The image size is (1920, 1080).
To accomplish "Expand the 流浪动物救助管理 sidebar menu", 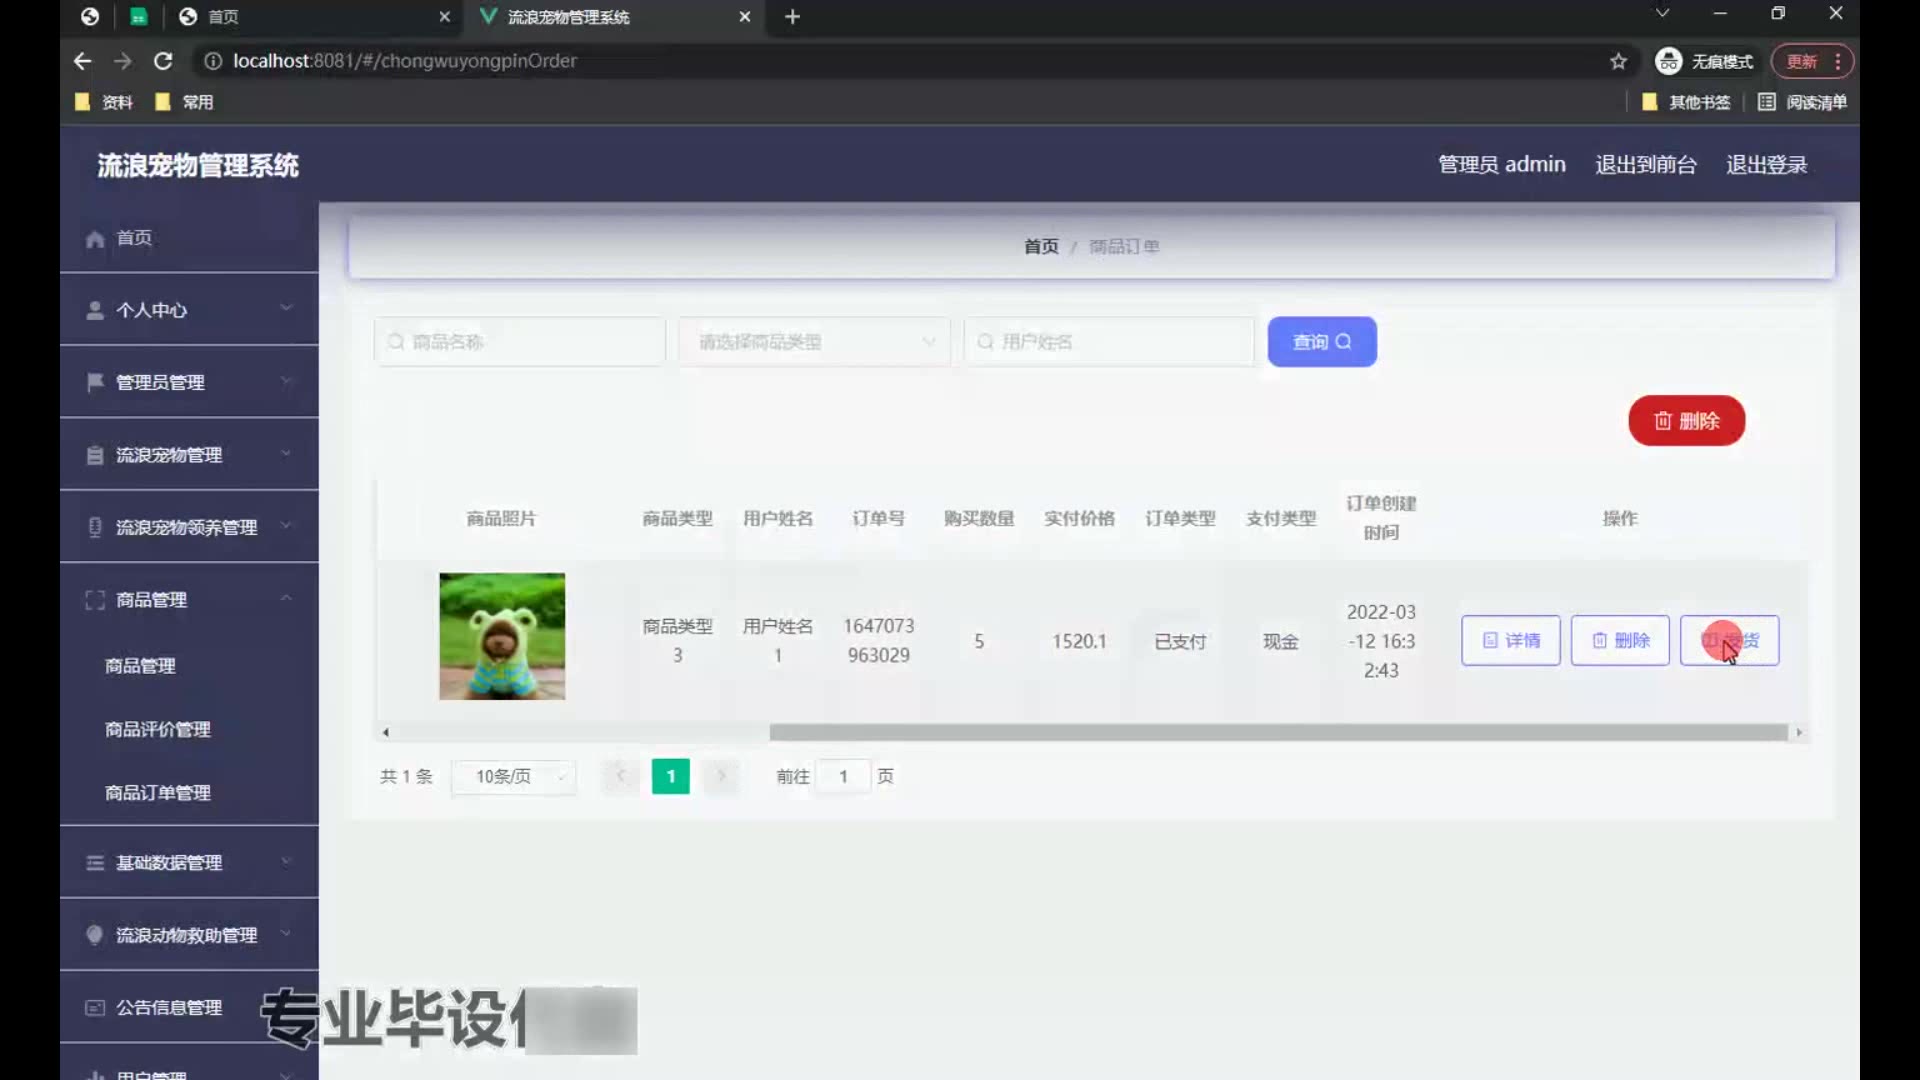I will (x=189, y=935).
